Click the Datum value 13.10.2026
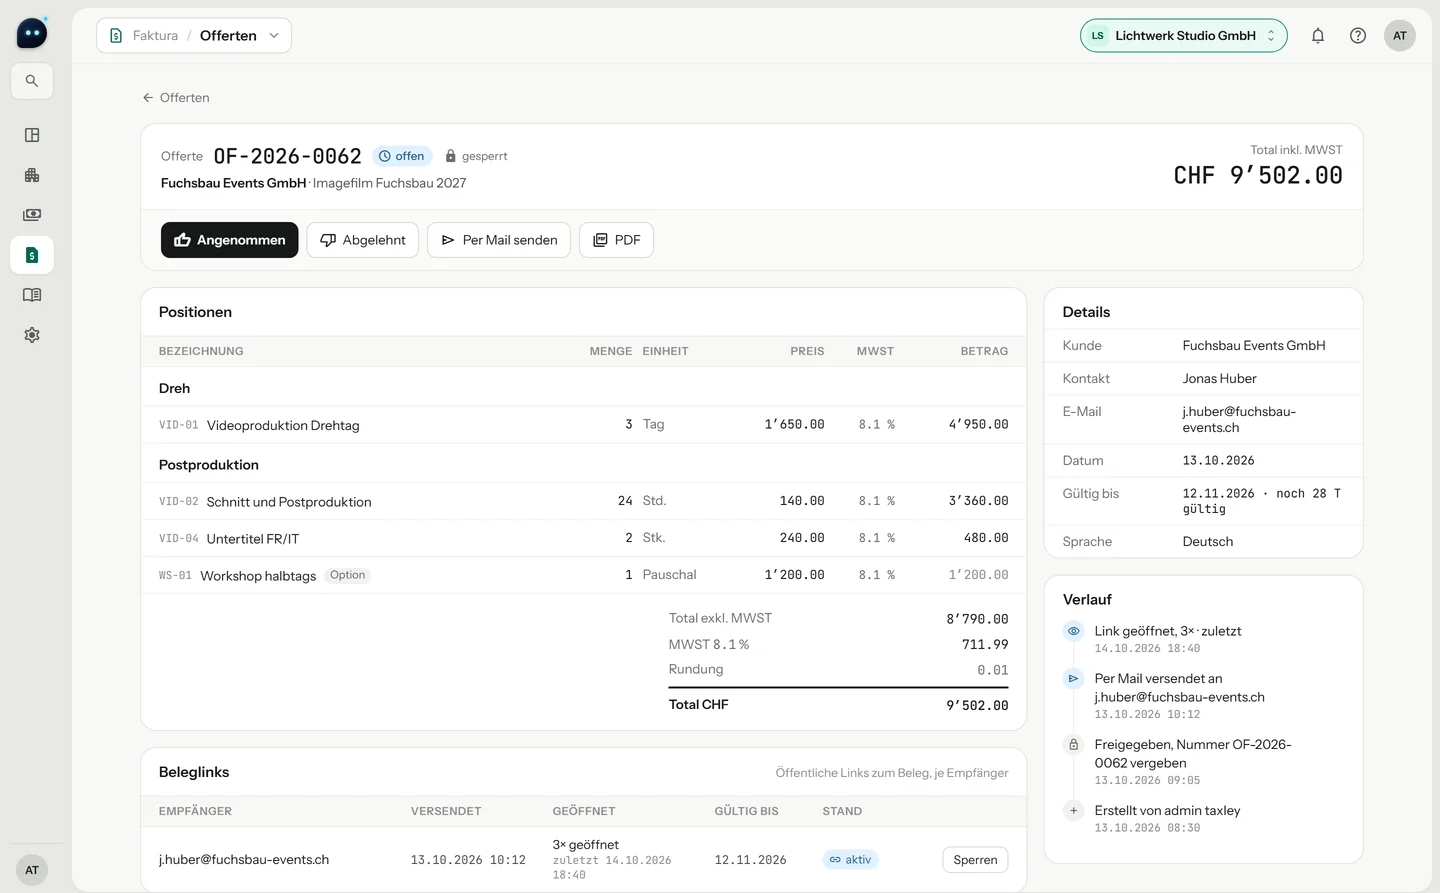The height and width of the screenshot is (893, 1440). pyautogui.click(x=1218, y=461)
